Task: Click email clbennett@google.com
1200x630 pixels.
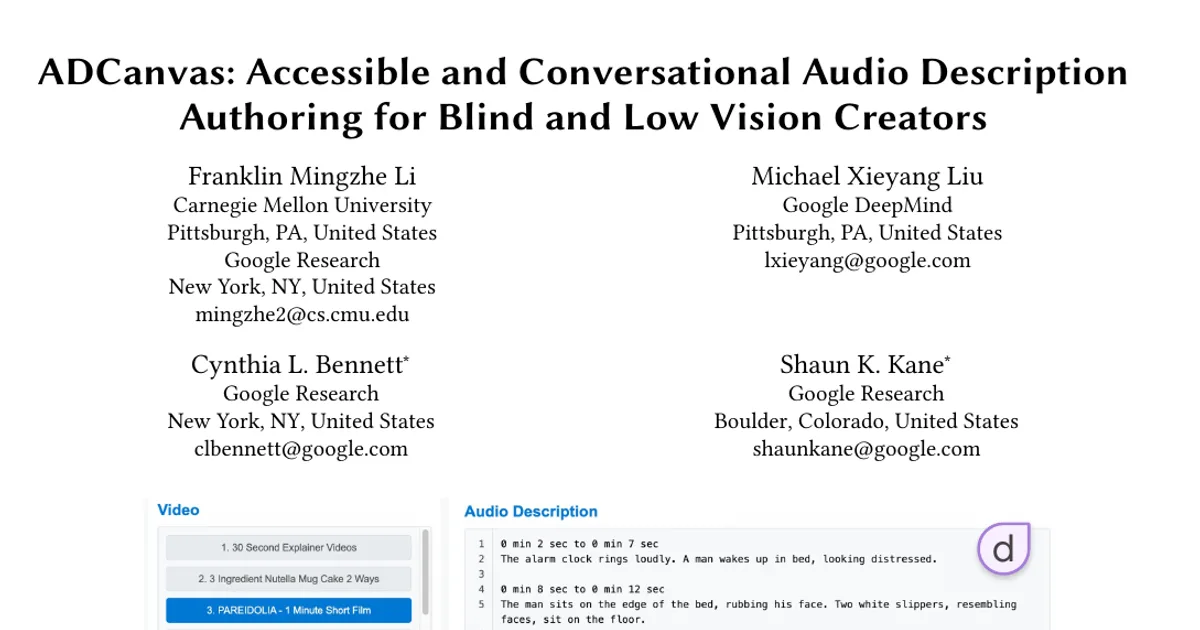Action: (301, 448)
